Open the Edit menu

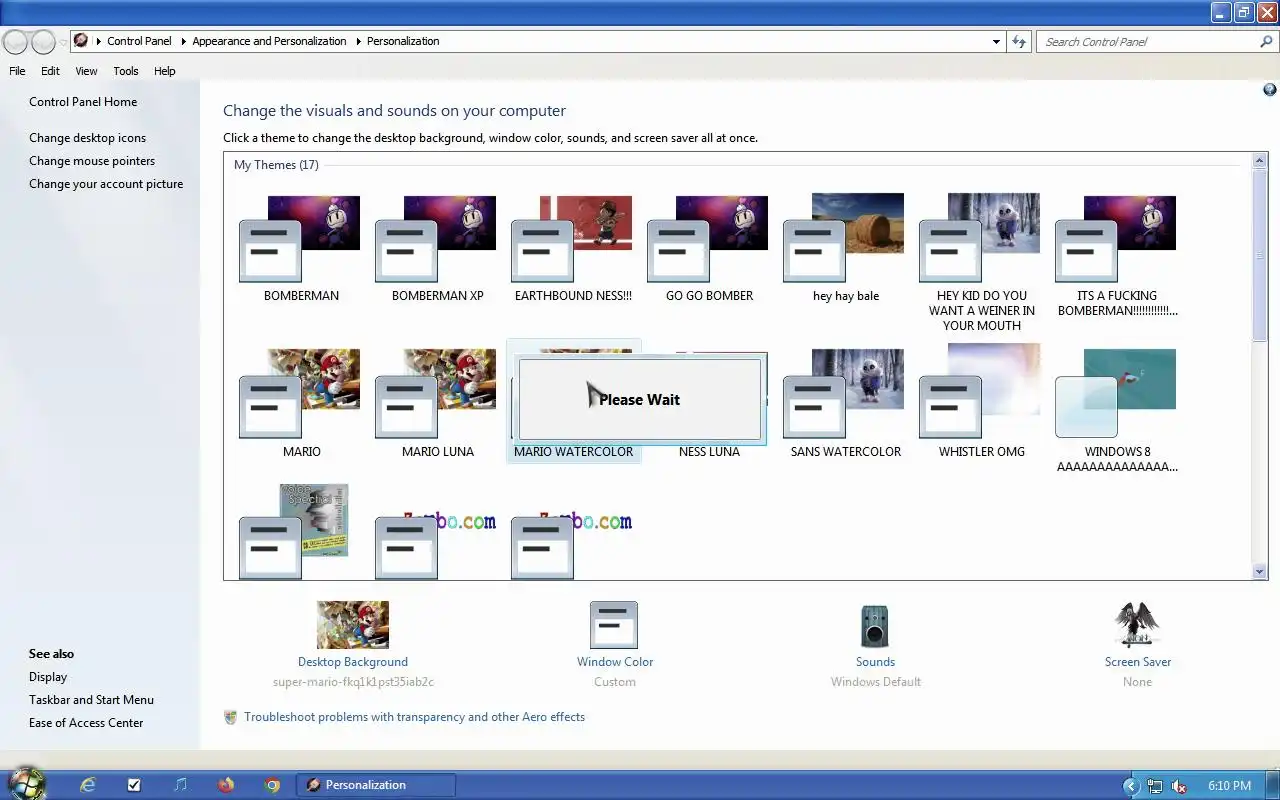(x=50, y=71)
